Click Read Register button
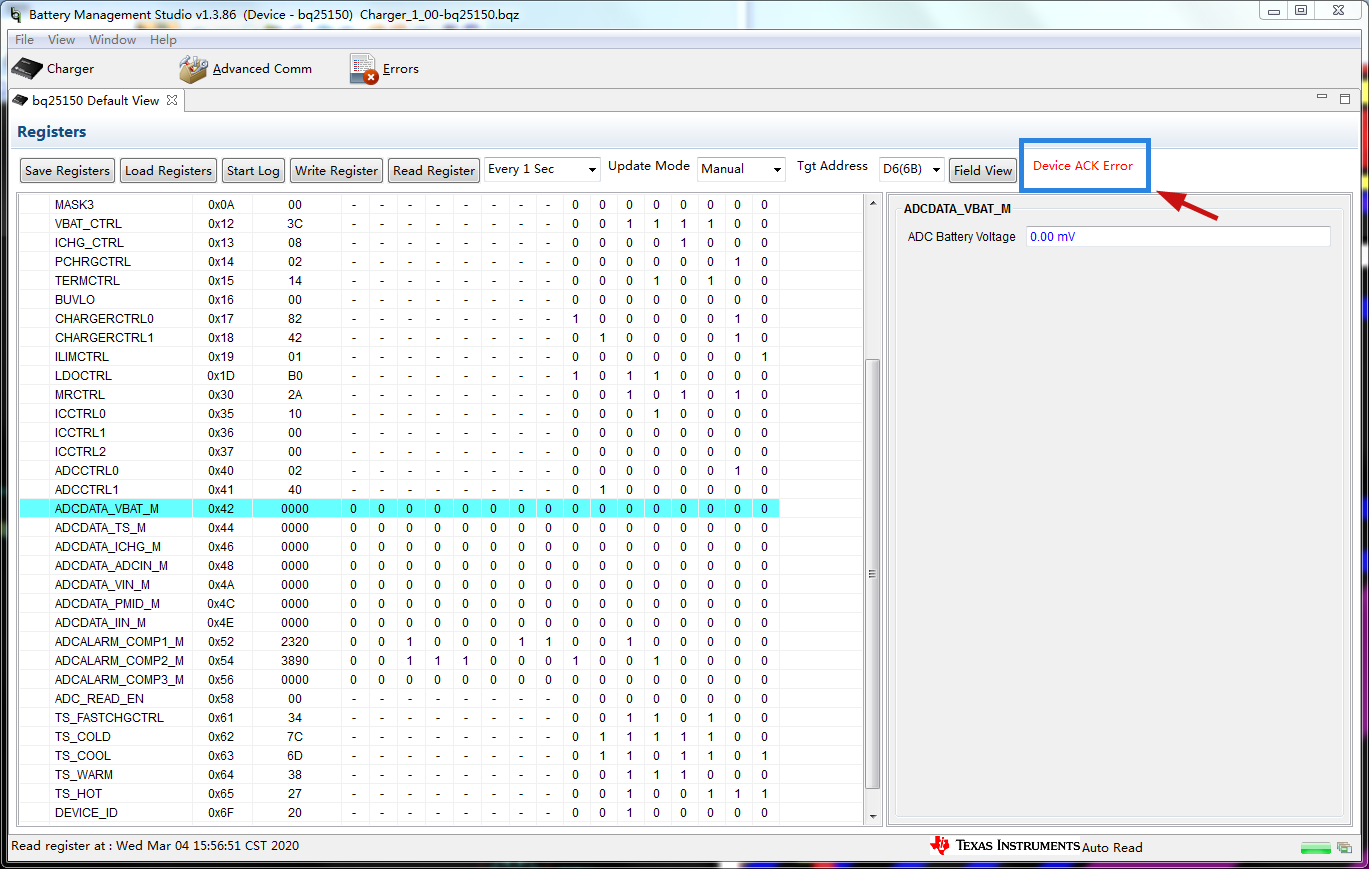Image resolution: width=1369 pixels, height=869 pixels. [434, 170]
